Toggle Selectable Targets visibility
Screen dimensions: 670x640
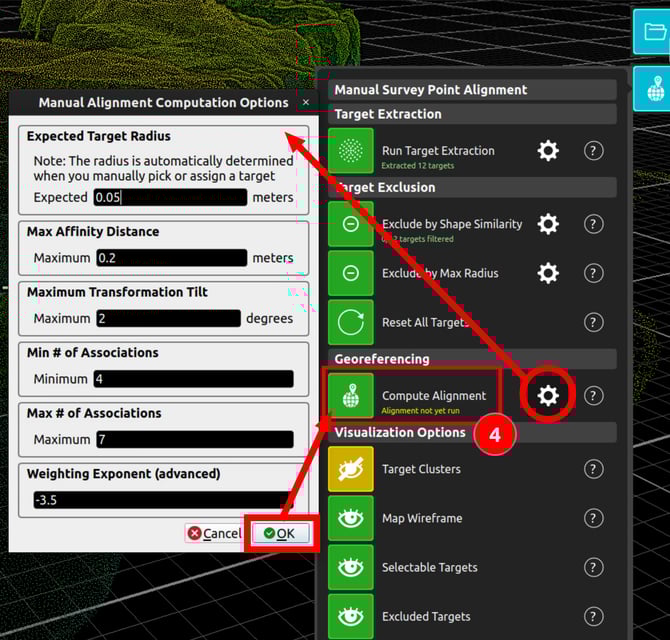[350, 568]
